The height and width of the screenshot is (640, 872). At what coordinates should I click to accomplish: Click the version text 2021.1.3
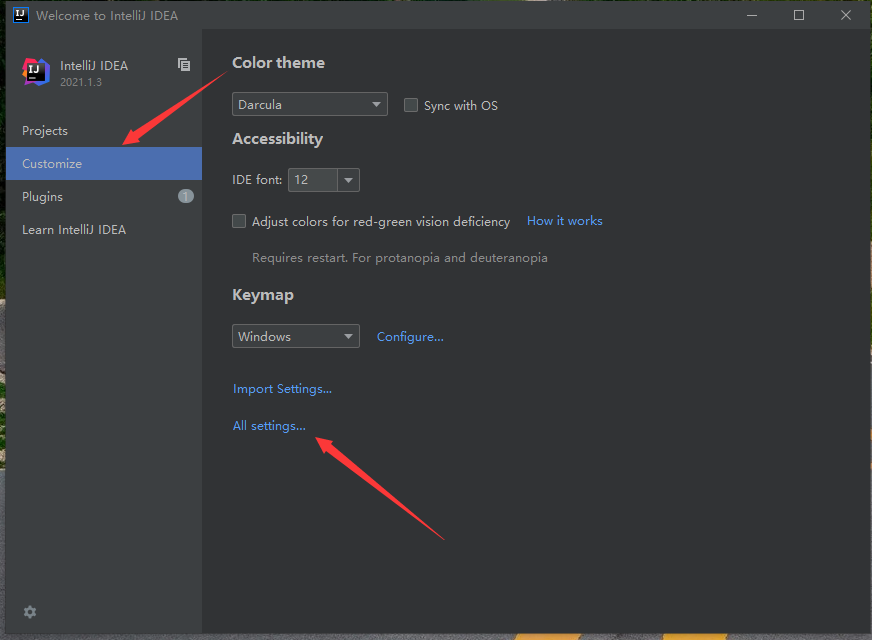(x=81, y=82)
